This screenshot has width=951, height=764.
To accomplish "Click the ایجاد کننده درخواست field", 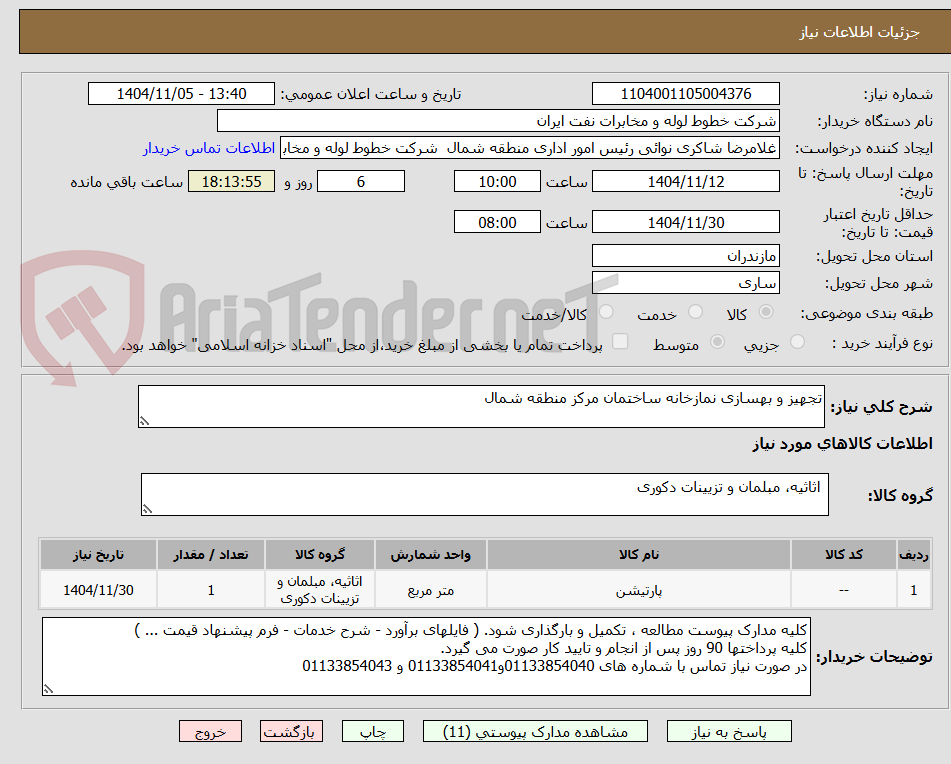I will tap(529, 148).
